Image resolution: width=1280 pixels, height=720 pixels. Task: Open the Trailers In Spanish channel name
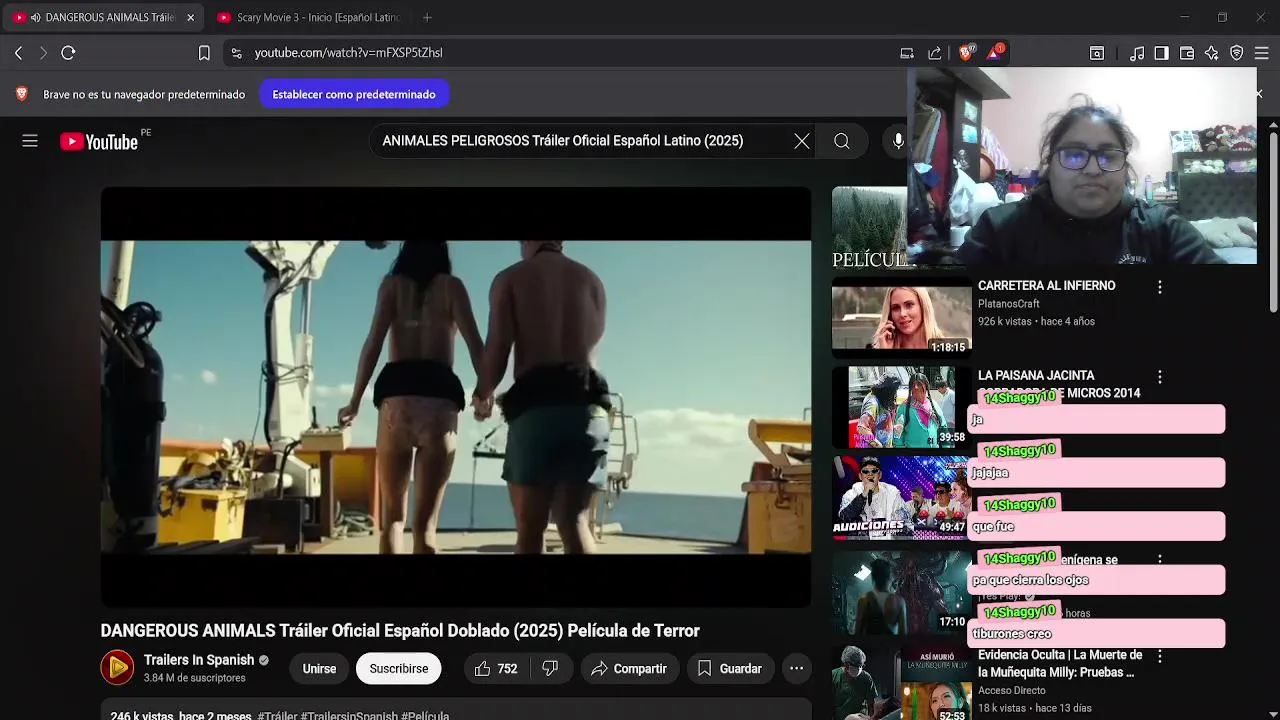coord(199,660)
